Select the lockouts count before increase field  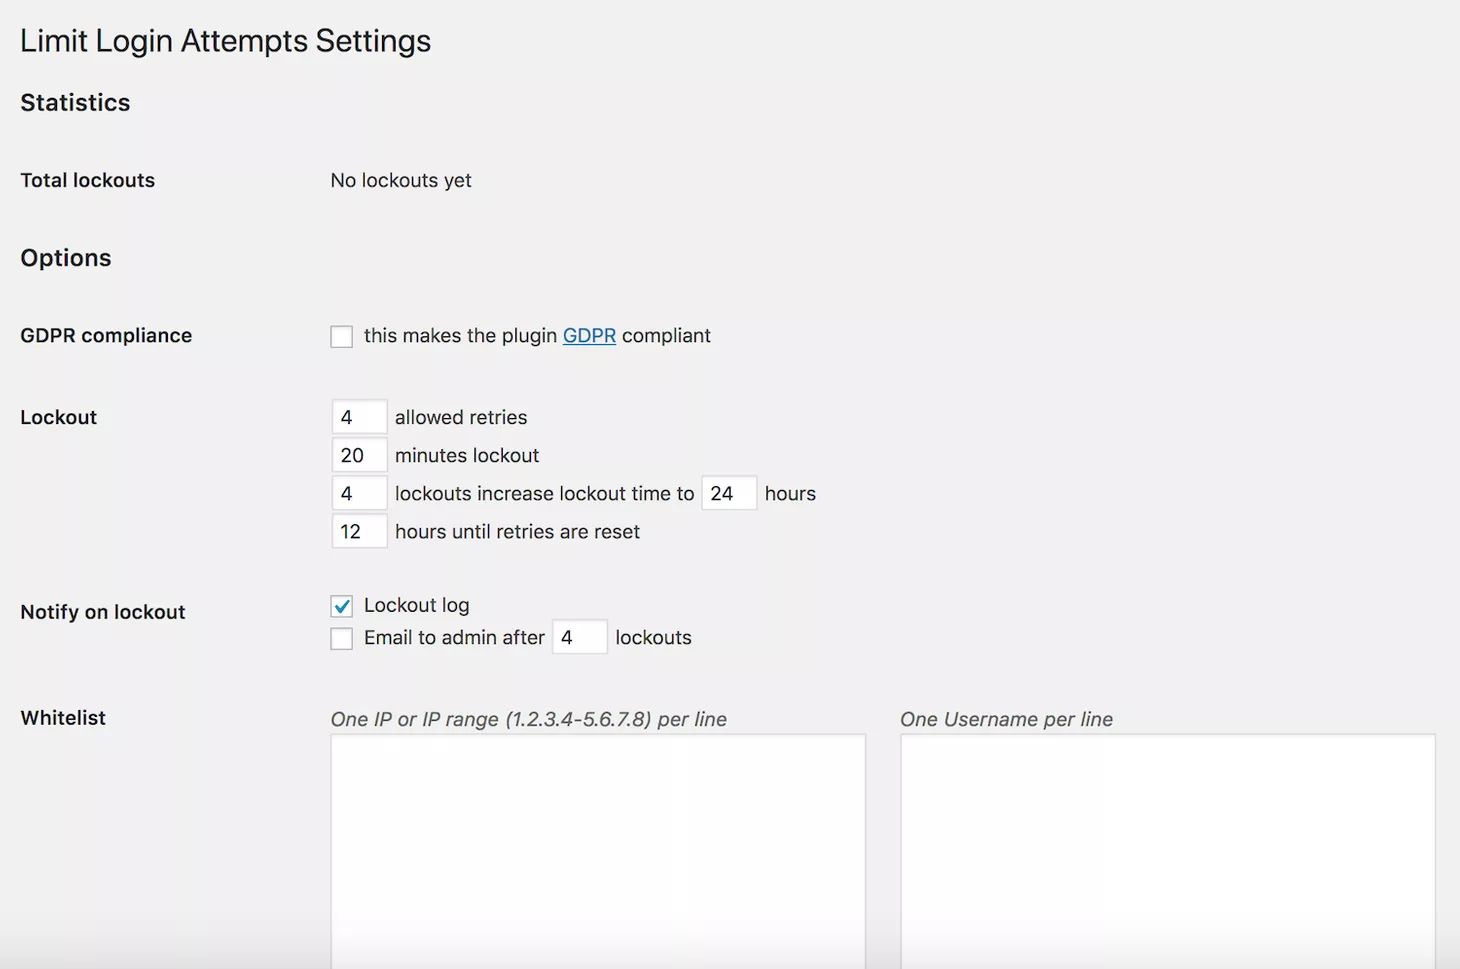pyautogui.click(x=359, y=493)
